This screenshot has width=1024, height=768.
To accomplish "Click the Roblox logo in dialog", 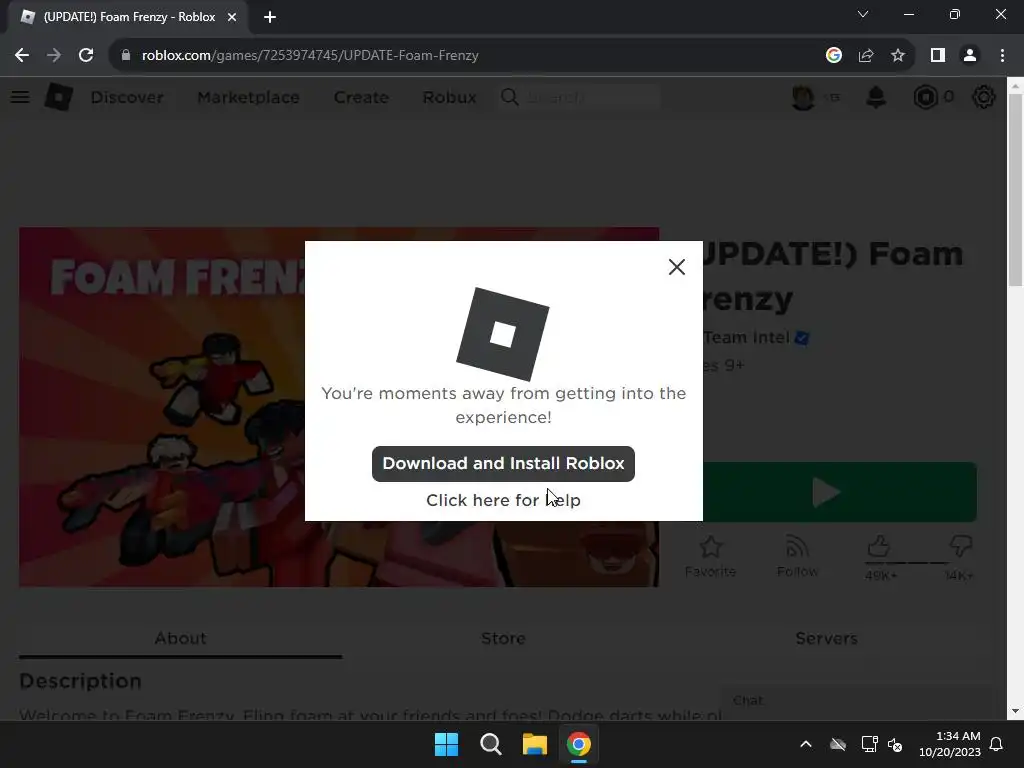I will click(503, 334).
